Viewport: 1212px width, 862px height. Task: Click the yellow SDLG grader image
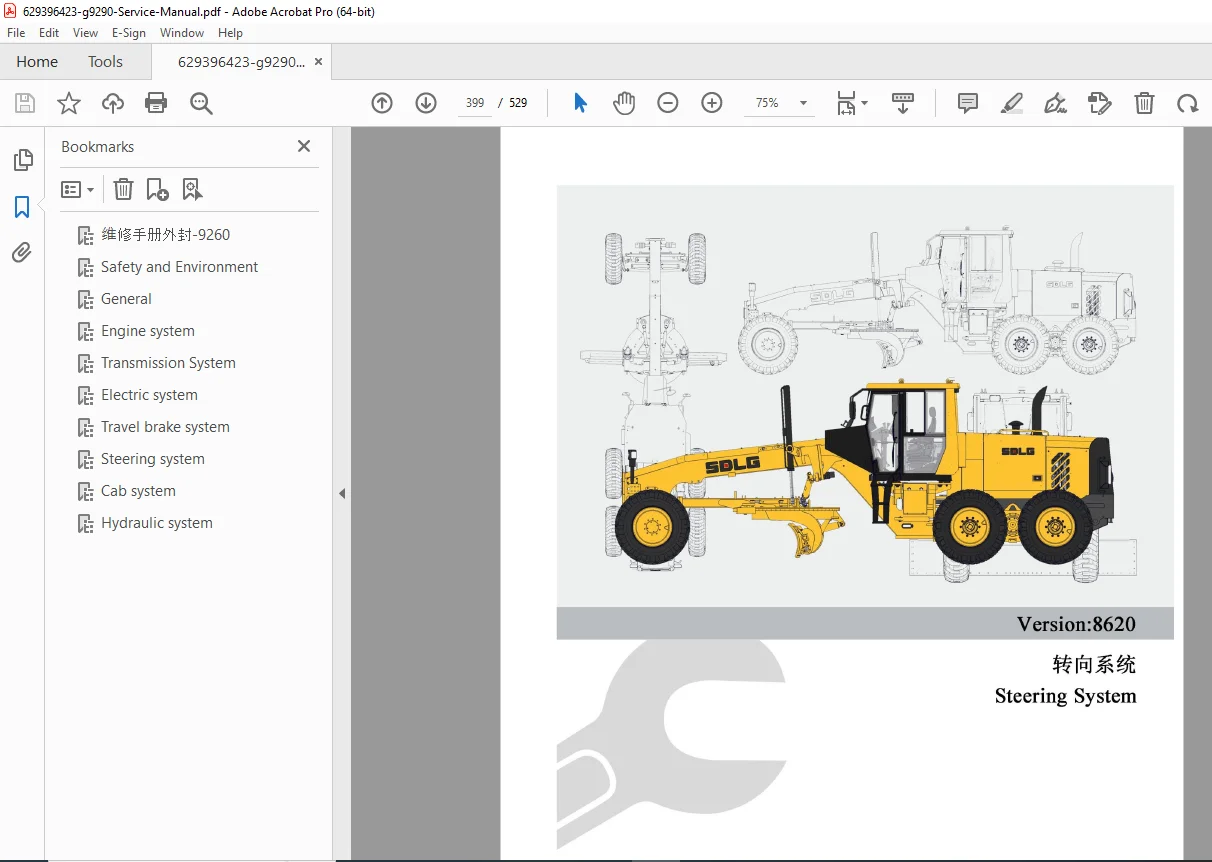point(862,473)
